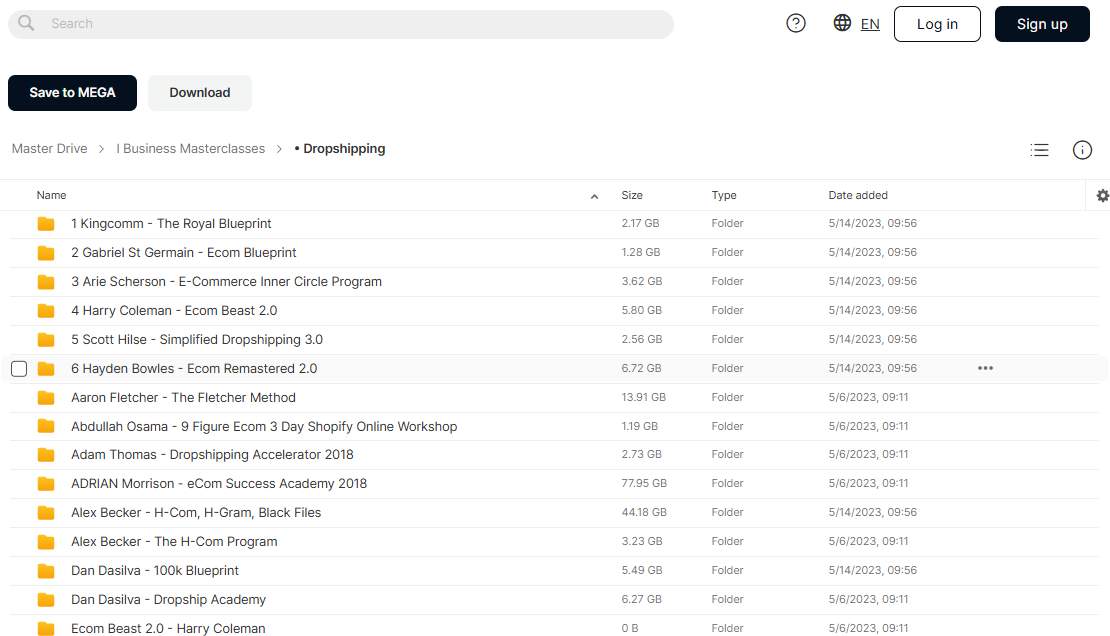Click the Log in button
The width and height of the screenshot is (1110, 636).
[937, 24]
